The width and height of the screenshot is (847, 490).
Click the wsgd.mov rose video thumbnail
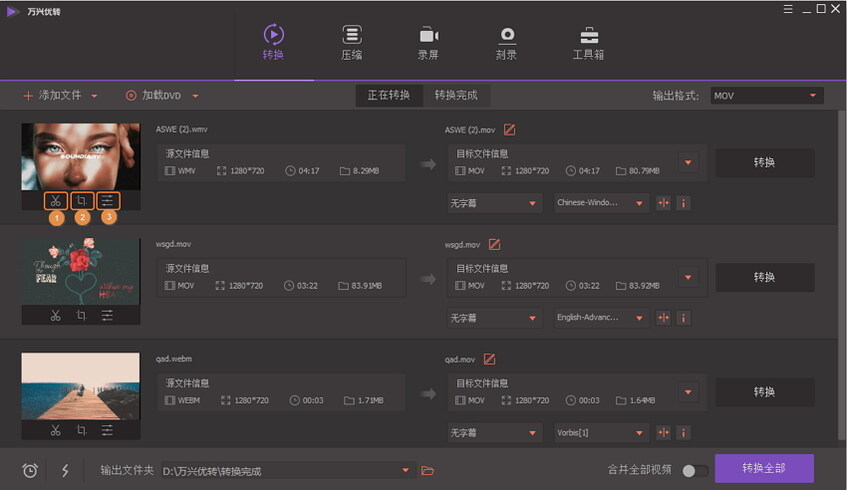click(x=80, y=271)
